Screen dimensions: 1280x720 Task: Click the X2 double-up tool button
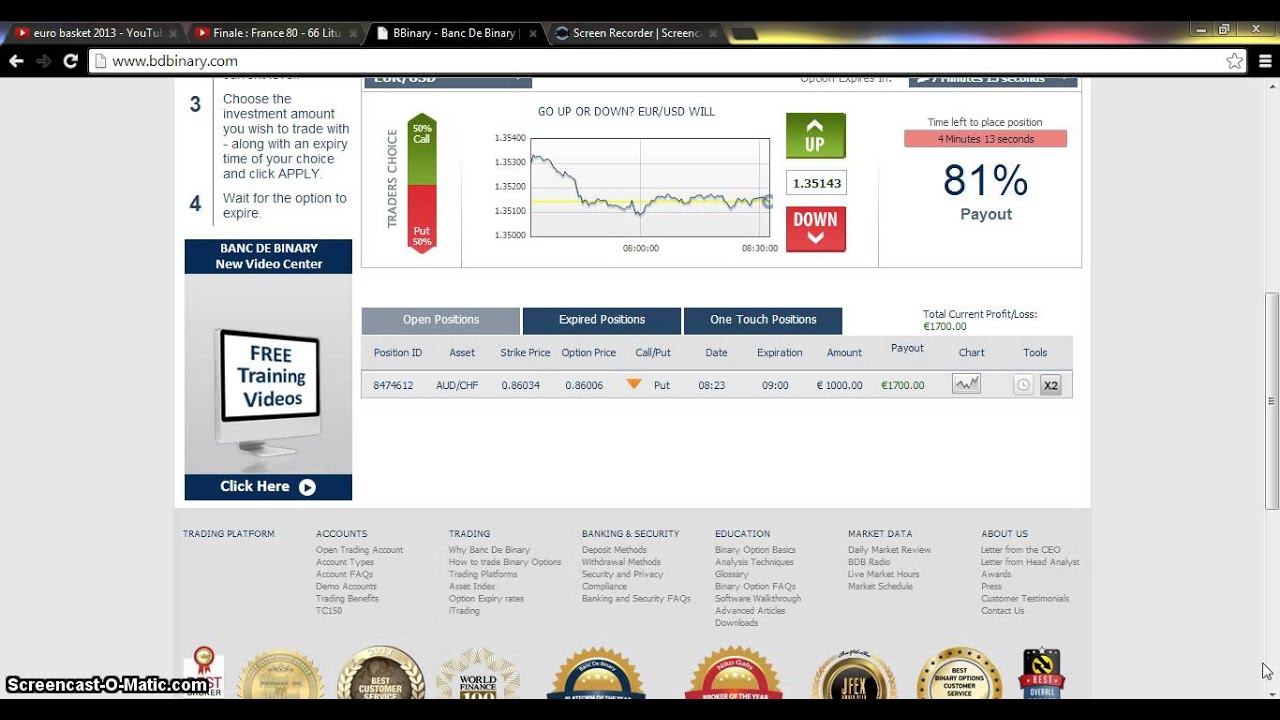1050,385
